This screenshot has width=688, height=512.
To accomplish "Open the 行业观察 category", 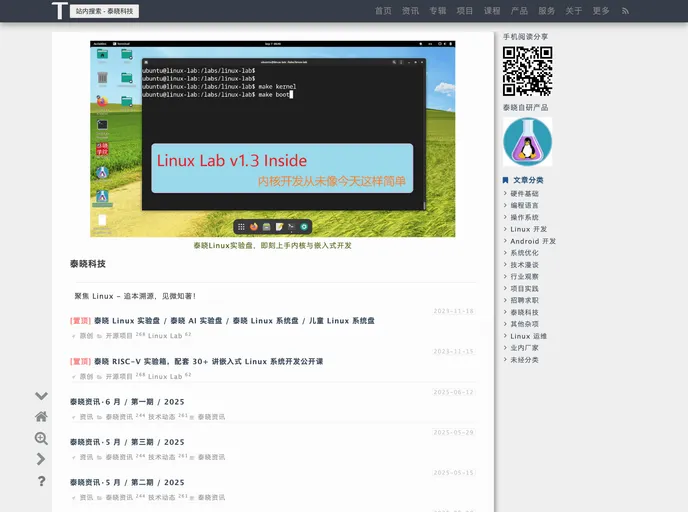I will (x=524, y=276).
